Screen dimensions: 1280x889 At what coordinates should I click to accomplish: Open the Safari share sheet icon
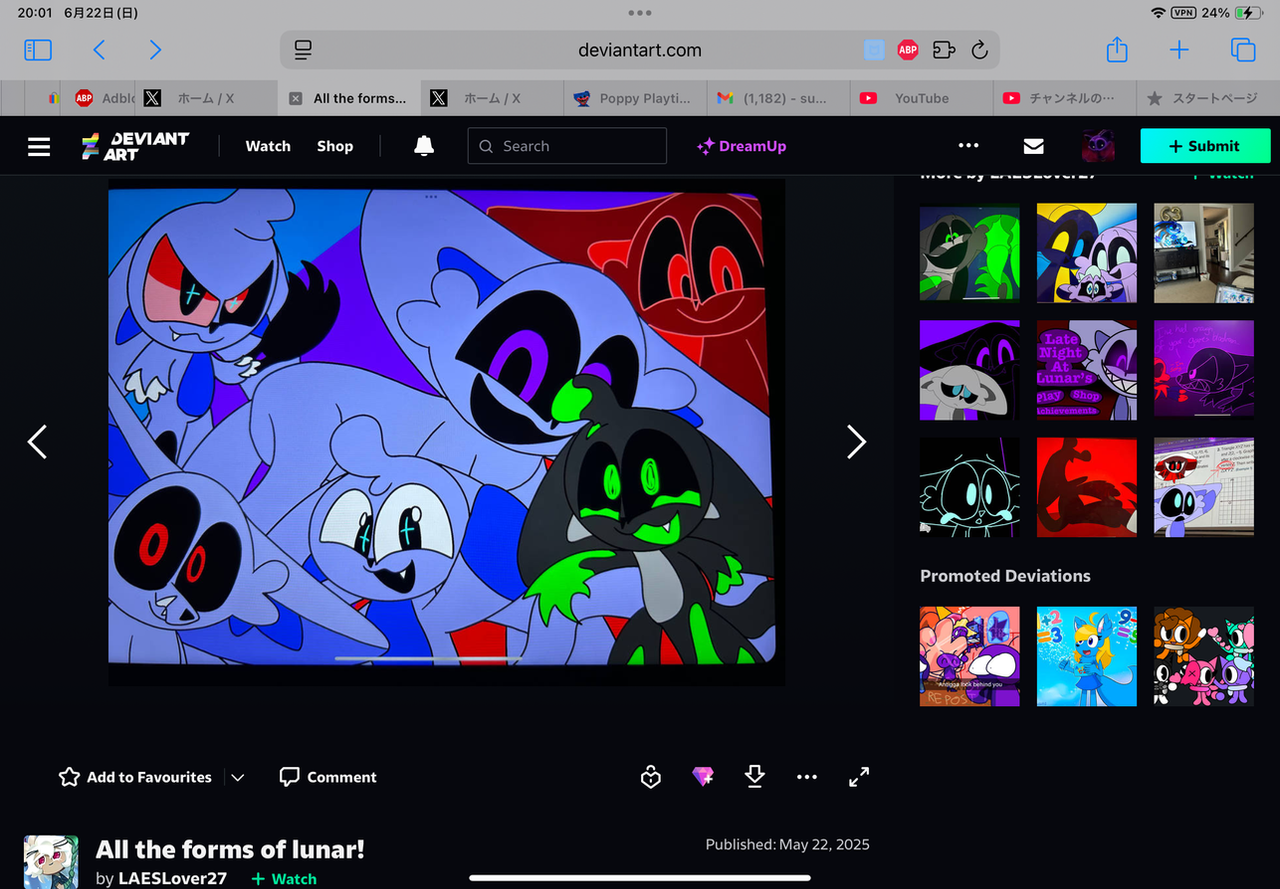(1117, 49)
